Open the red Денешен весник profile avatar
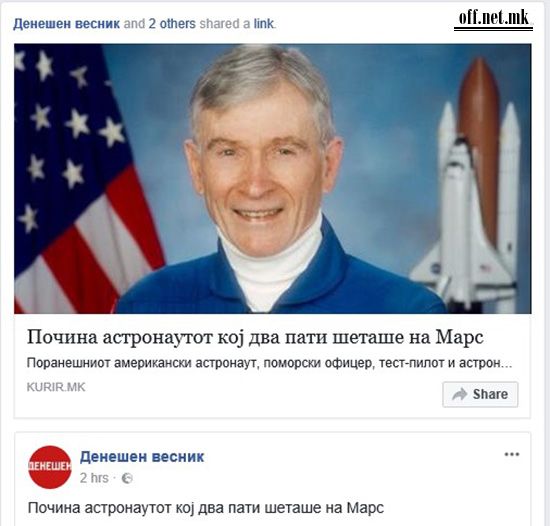The height and width of the screenshot is (526, 550). [x=50, y=467]
